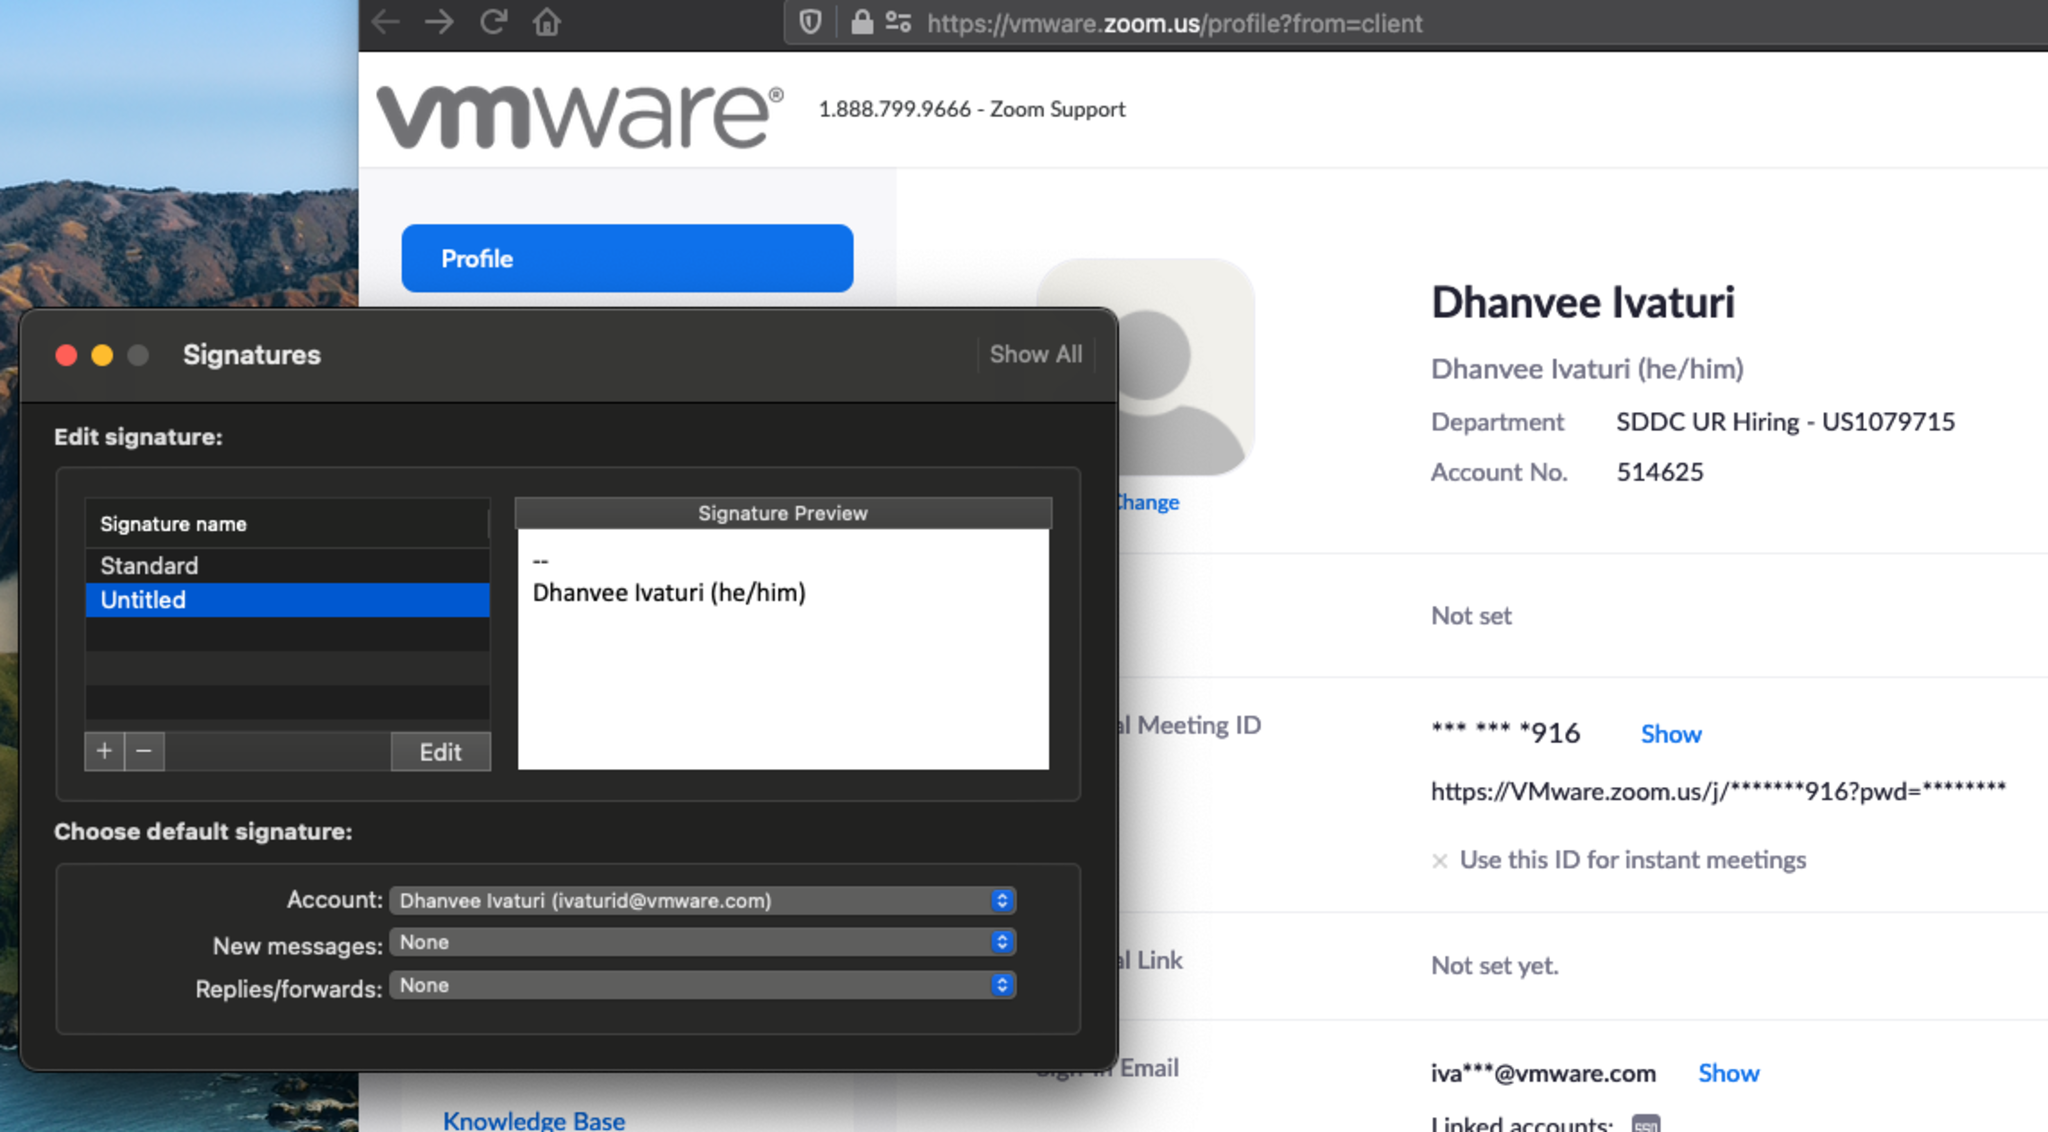This screenshot has width=2048, height=1132.
Task: Go to the browser home page icon
Action: 546,22
